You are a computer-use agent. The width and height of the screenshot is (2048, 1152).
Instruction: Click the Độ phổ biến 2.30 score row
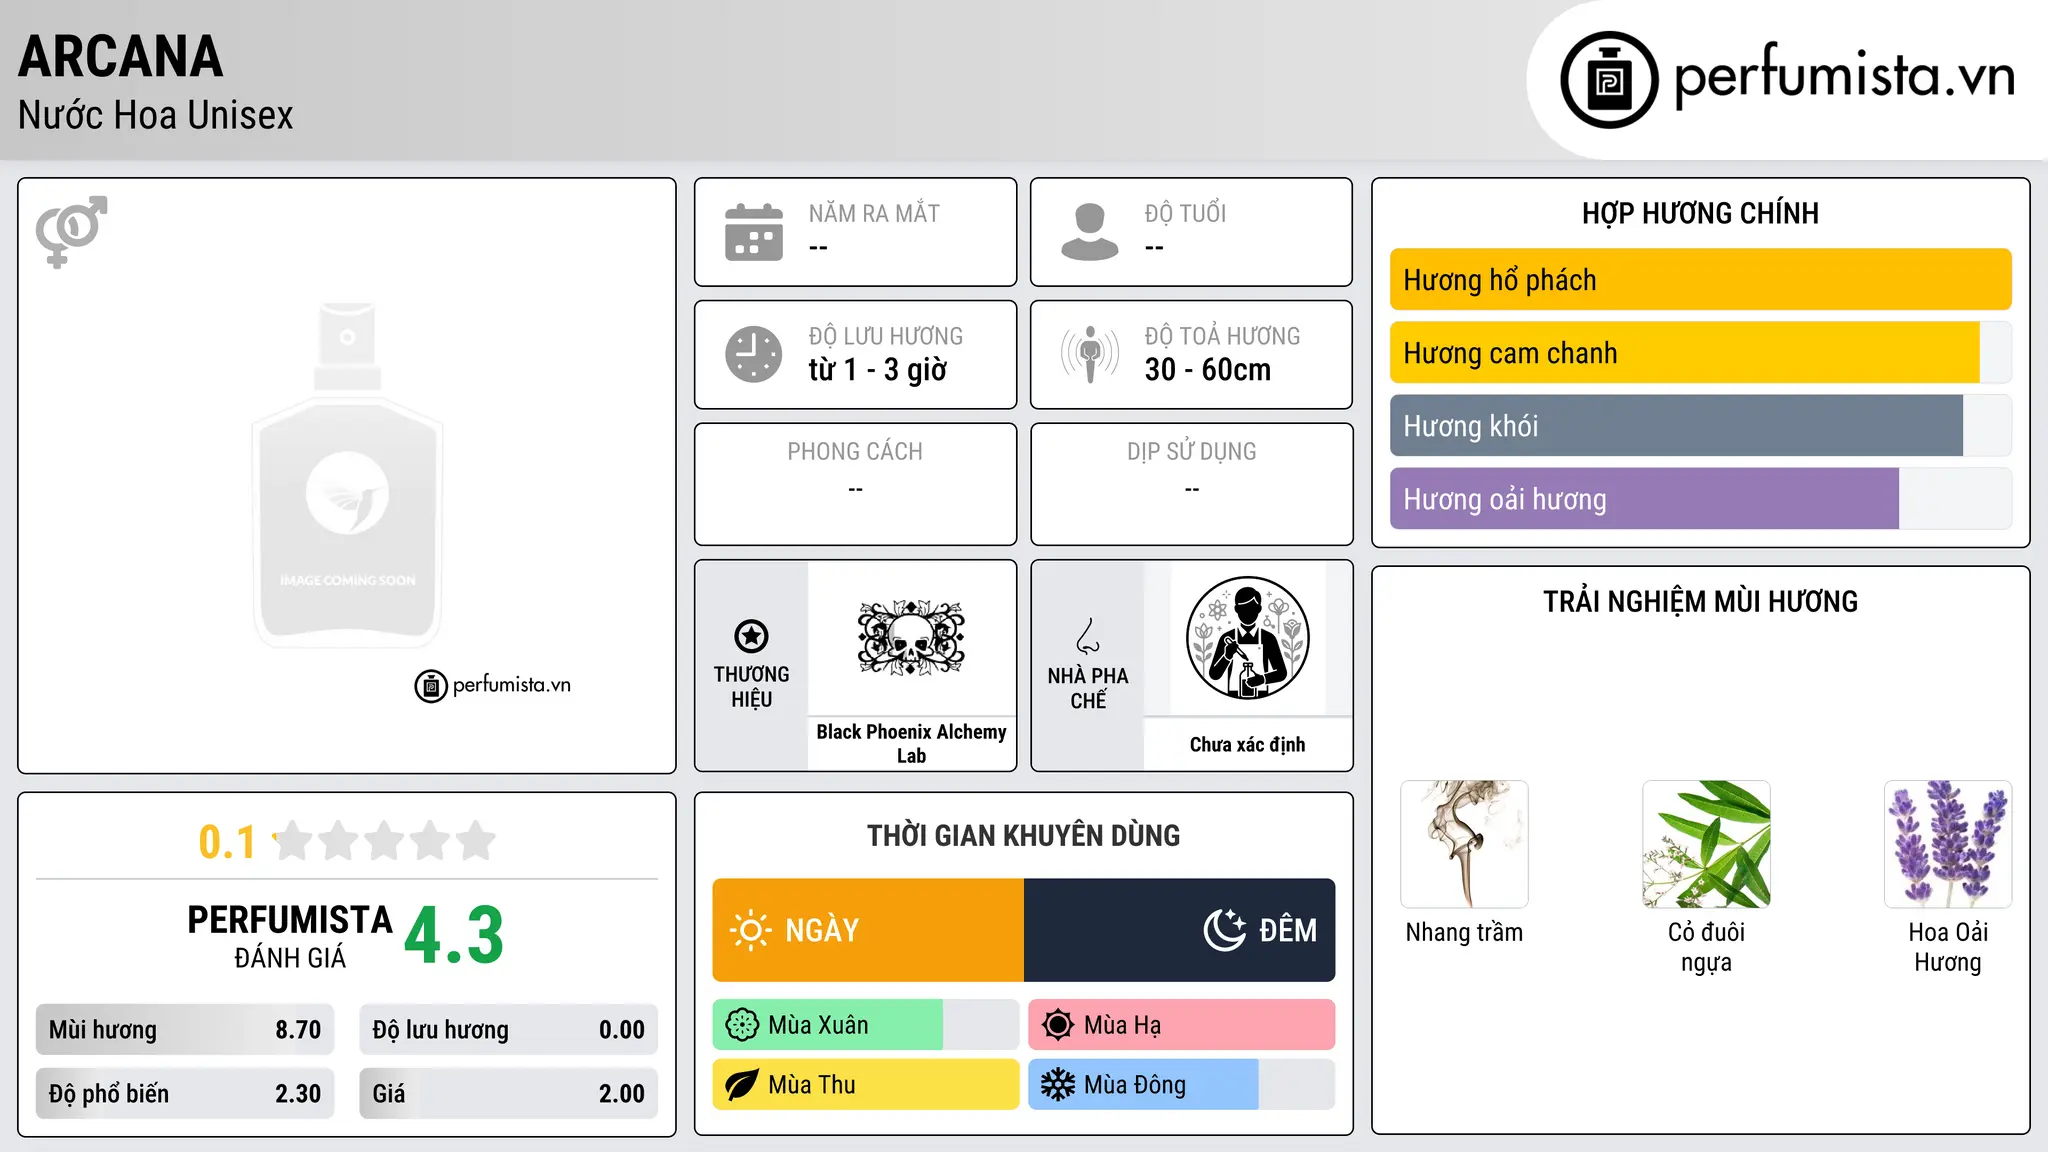click(185, 1094)
